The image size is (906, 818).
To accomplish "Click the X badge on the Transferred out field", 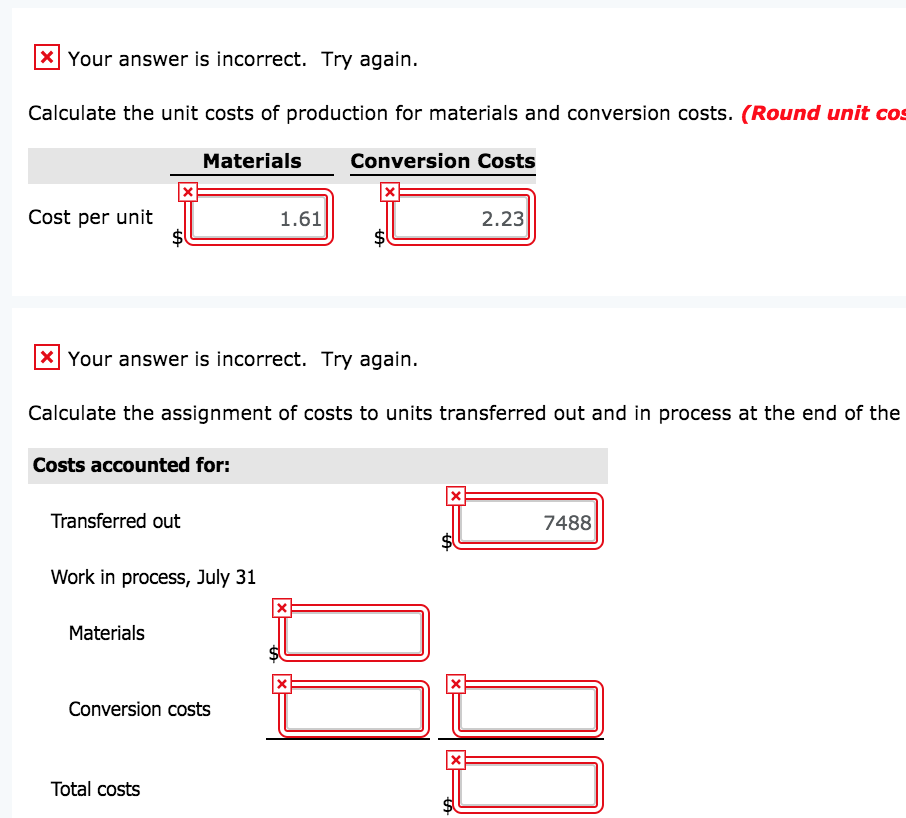I will tap(456, 494).
